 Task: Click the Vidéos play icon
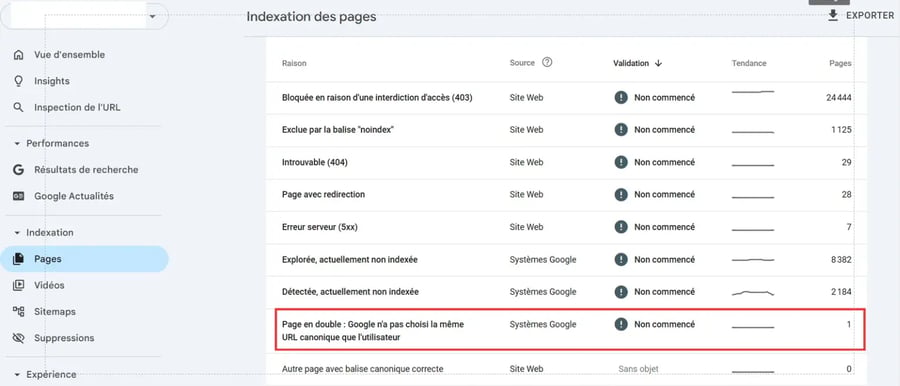pos(18,285)
